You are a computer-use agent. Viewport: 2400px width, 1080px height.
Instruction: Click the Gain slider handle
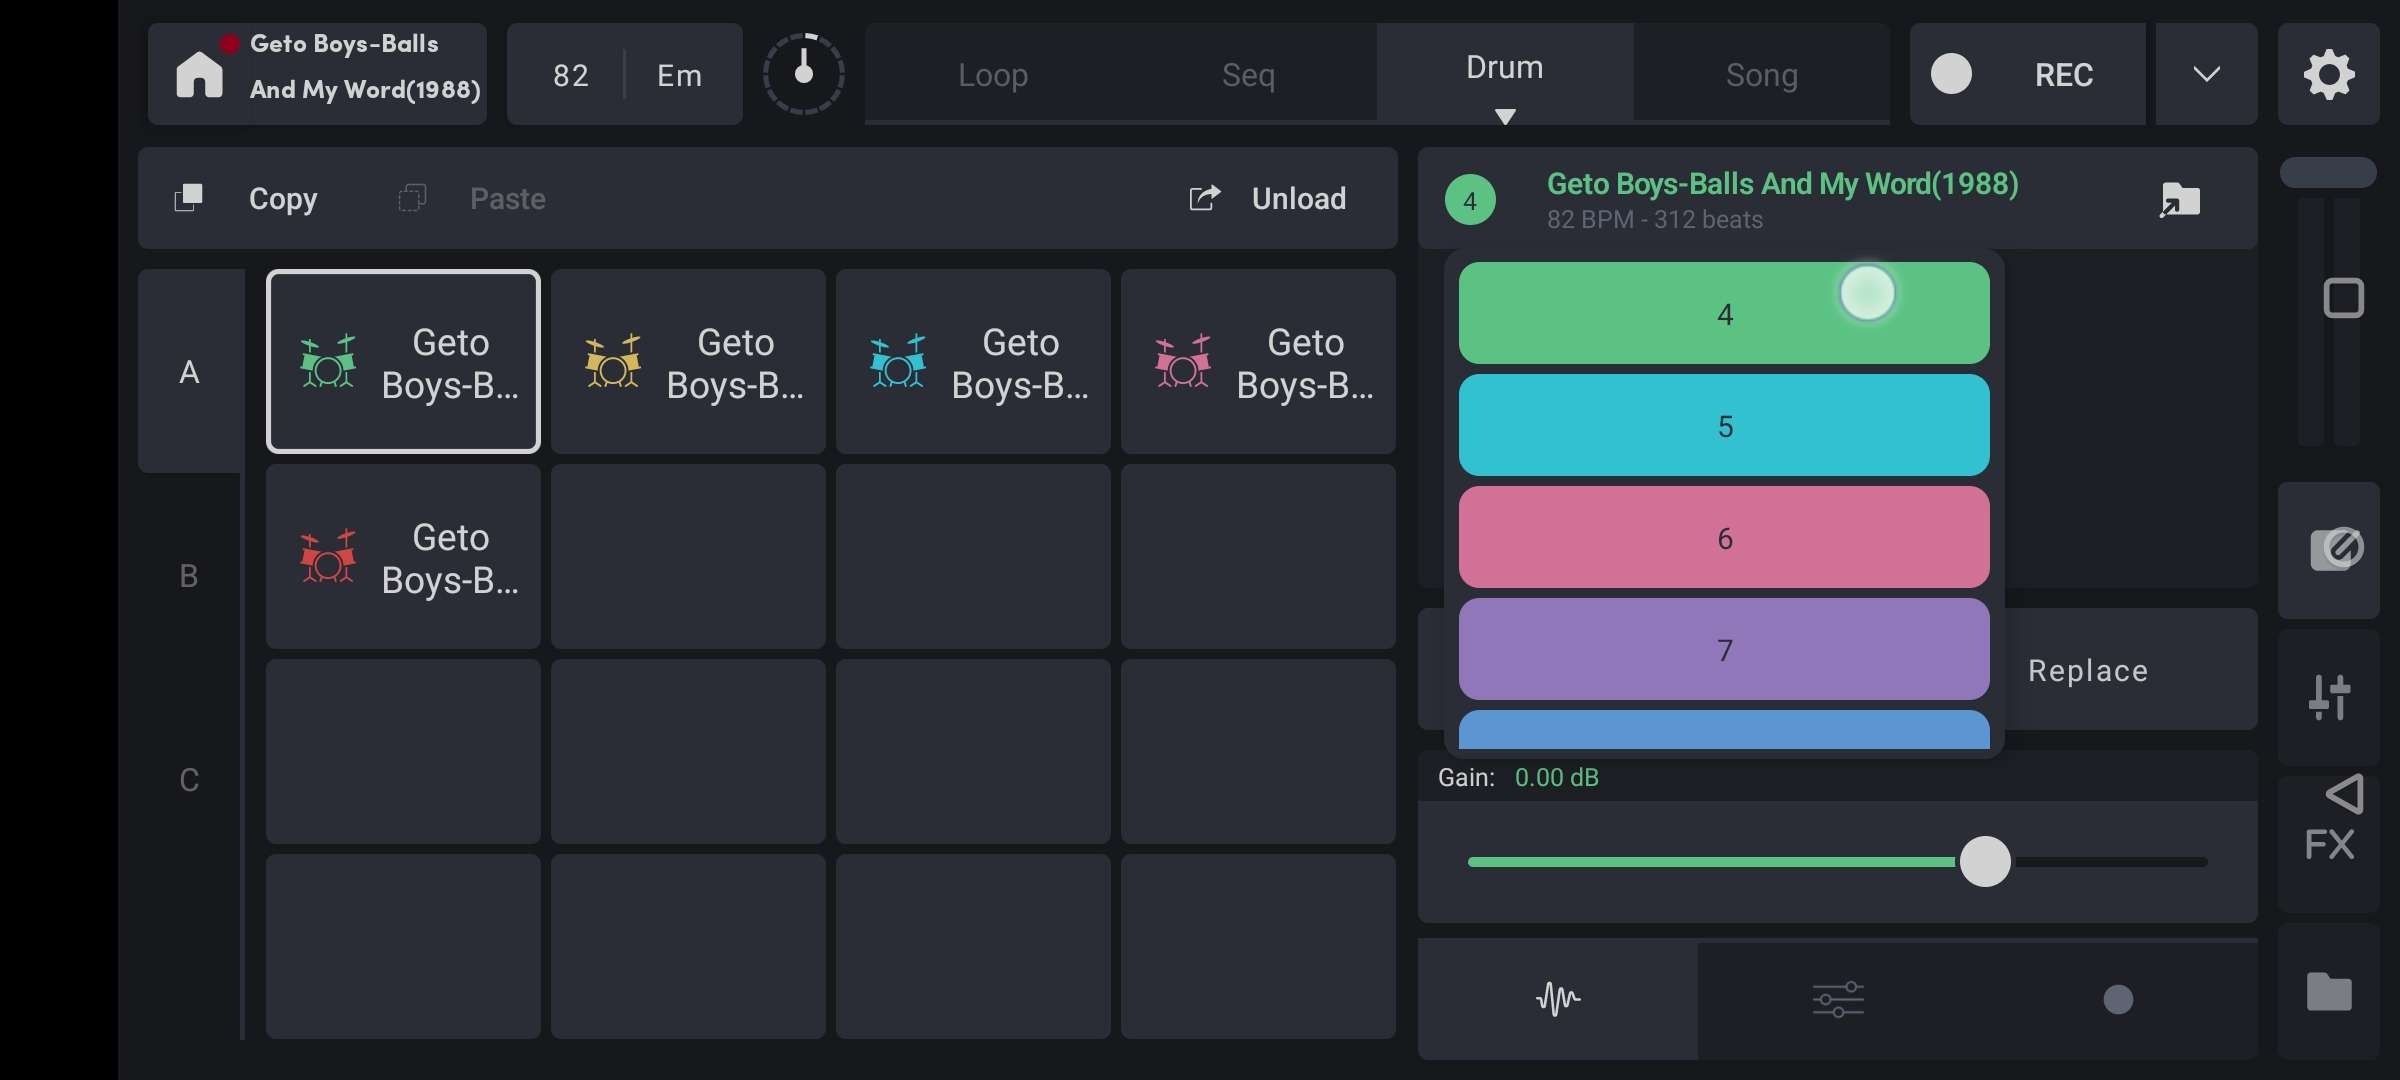(1985, 862)
